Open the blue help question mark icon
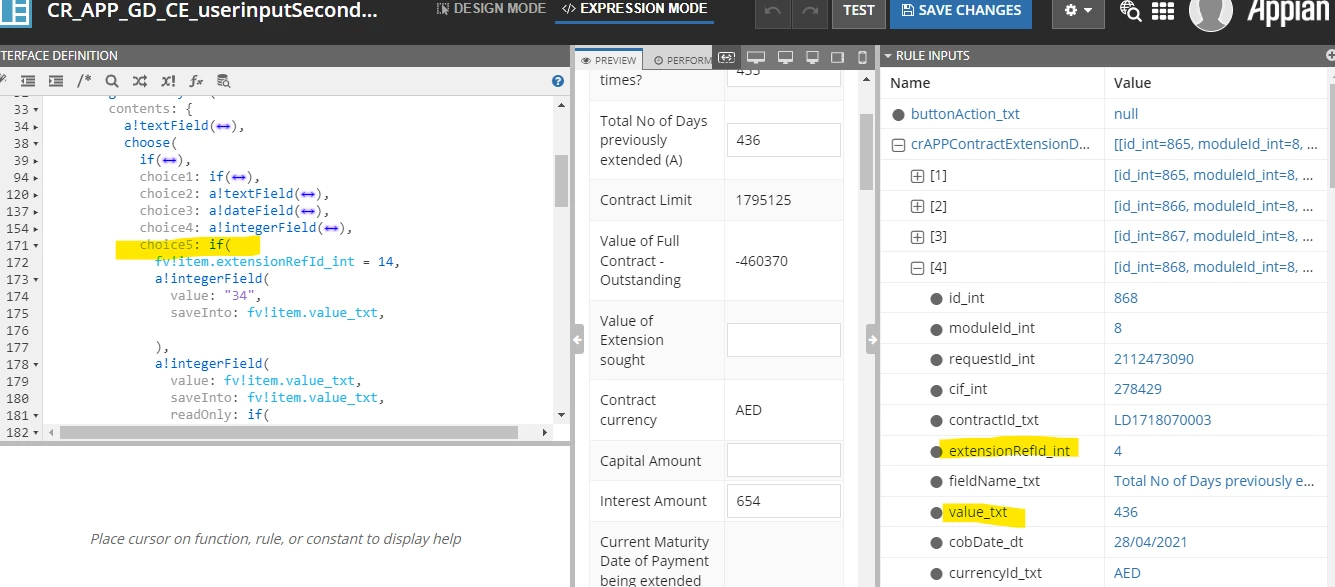Image resolution: width=1335 pixels, height=587 pixels. point(558,81)
